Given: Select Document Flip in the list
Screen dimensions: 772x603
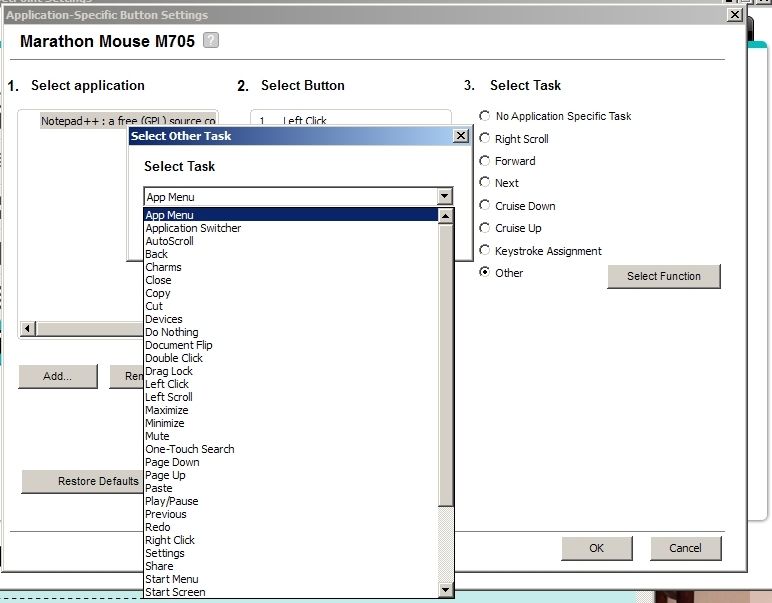Looking at the screenshot, I should (290, 345).
